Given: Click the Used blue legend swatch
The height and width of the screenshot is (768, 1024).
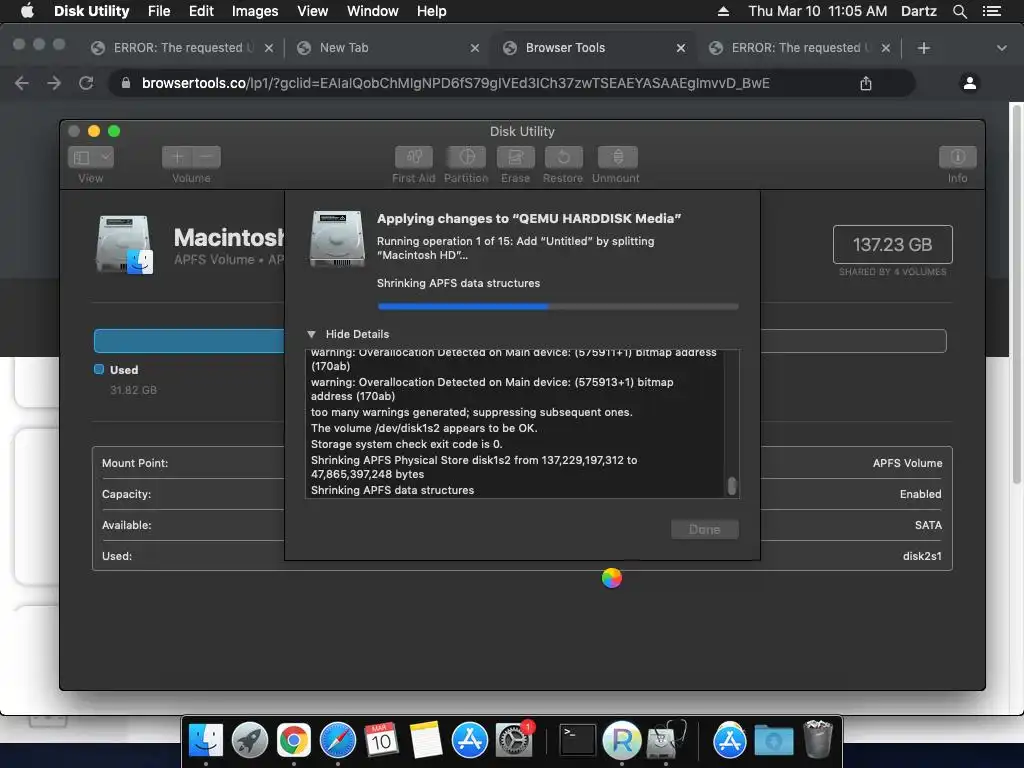Looking at the screenshot, I should point(99,370).
